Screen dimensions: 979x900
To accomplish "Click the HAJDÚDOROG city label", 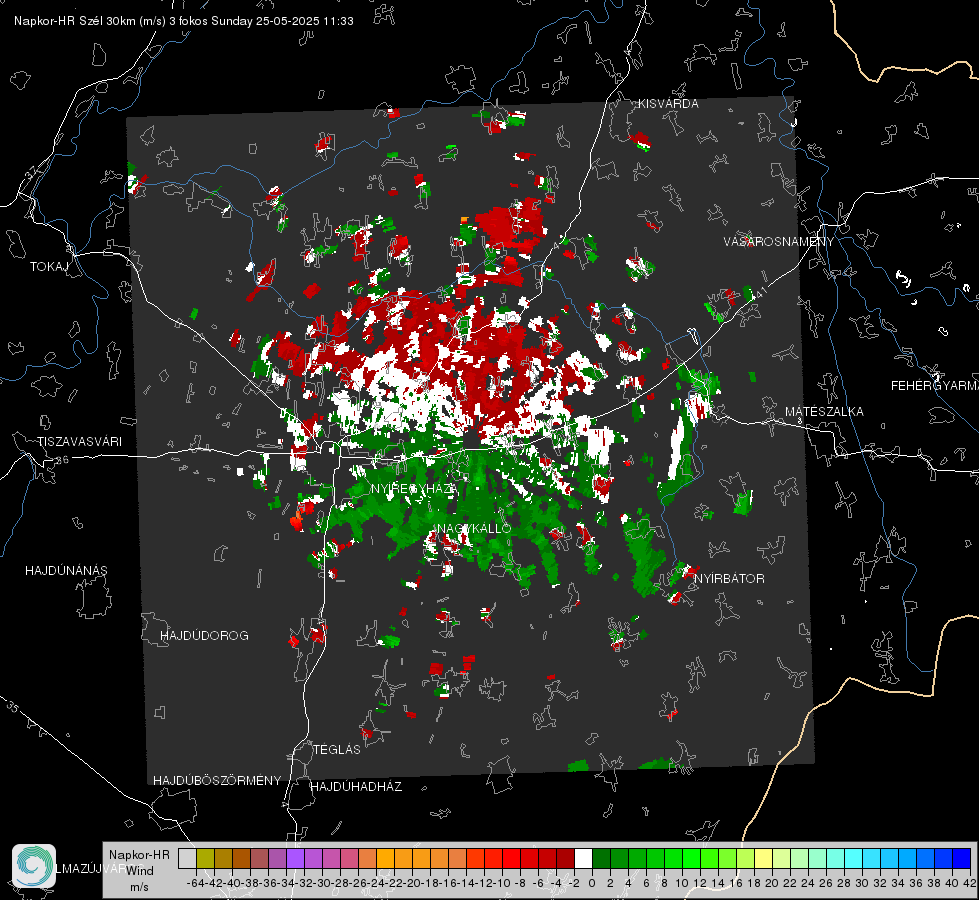I will (x=204, y=636).
